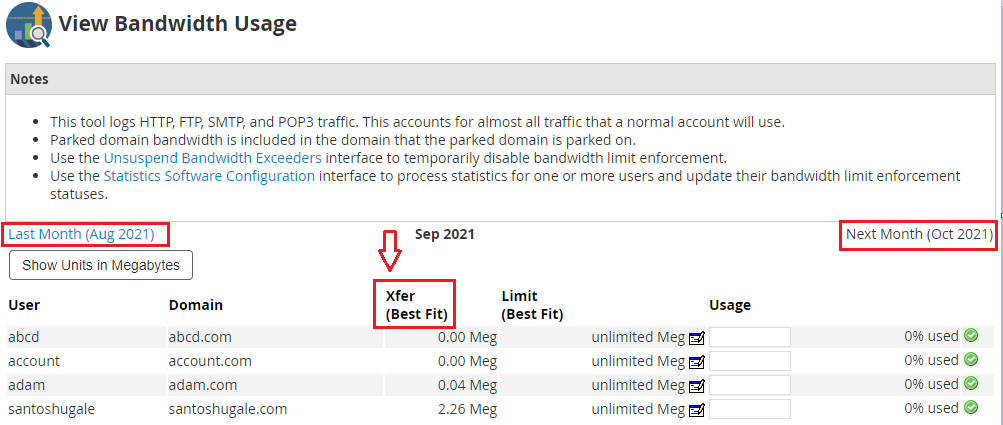The height and width of the screenshot is (425, 1003).
Task: Go to Next Month (Oct 2021)
Action: [x=919, y=234]
